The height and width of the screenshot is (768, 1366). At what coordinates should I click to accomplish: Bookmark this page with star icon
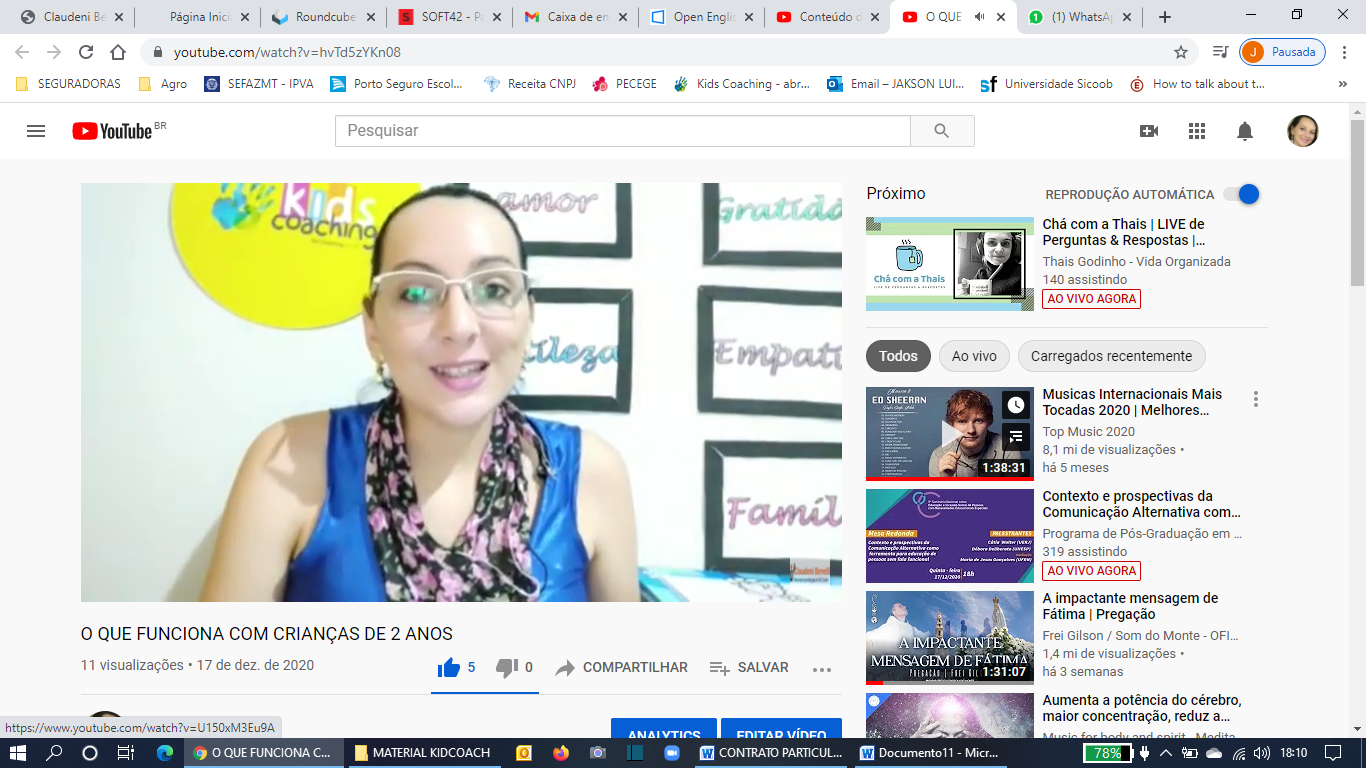tap(1181, 52)
